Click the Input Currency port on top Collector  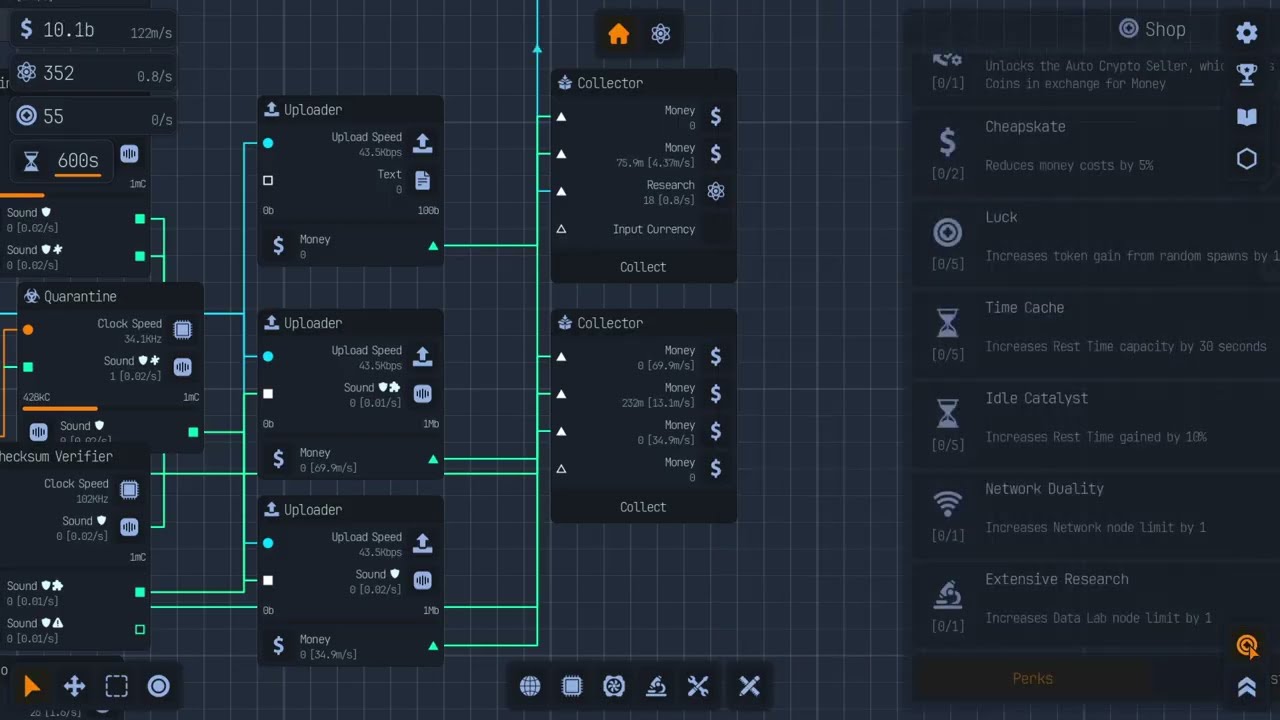point(561,229)
